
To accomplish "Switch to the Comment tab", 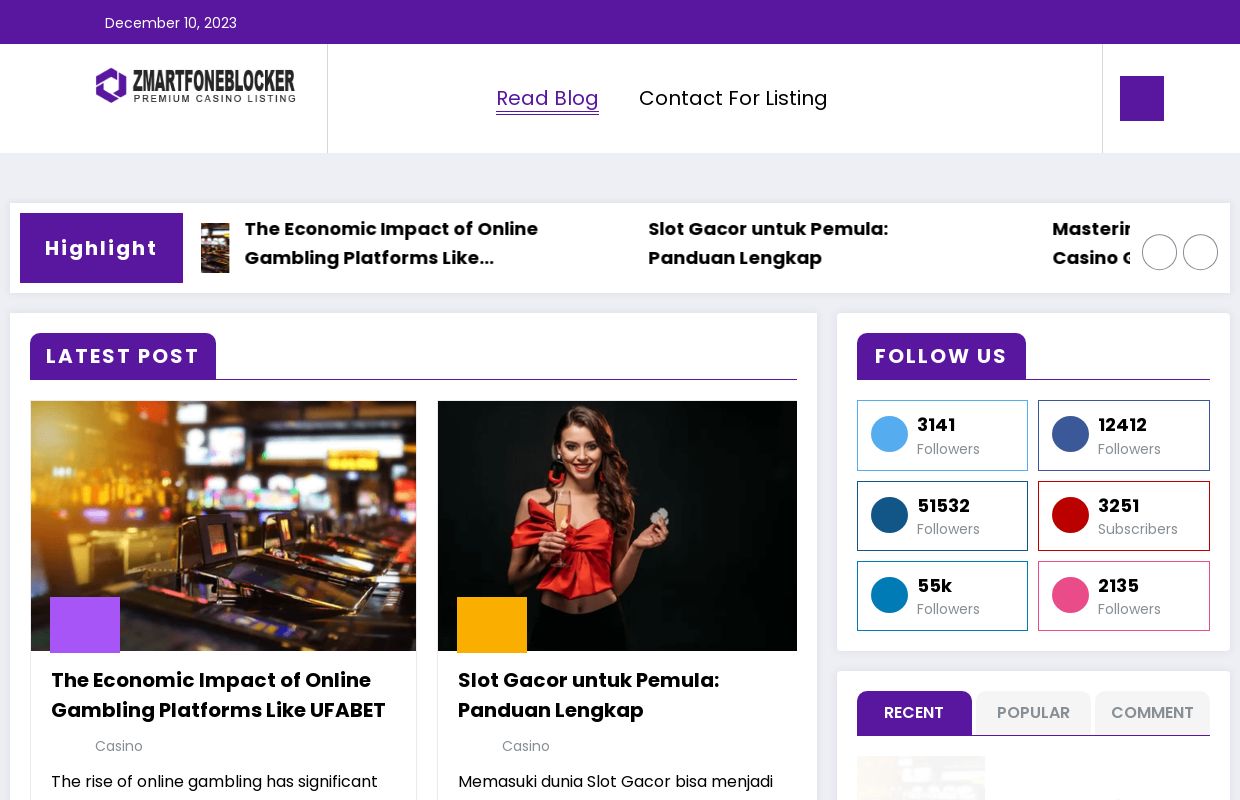I will pyautogui.click(x=1152, y=712).
